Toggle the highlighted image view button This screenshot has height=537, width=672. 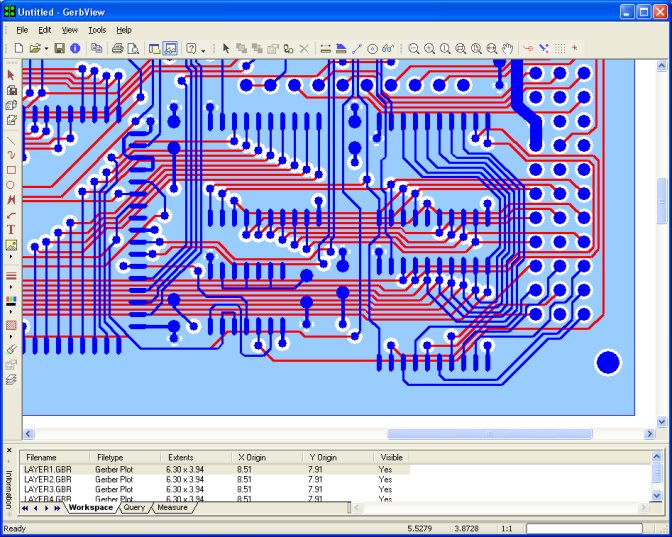click(170, 48)
